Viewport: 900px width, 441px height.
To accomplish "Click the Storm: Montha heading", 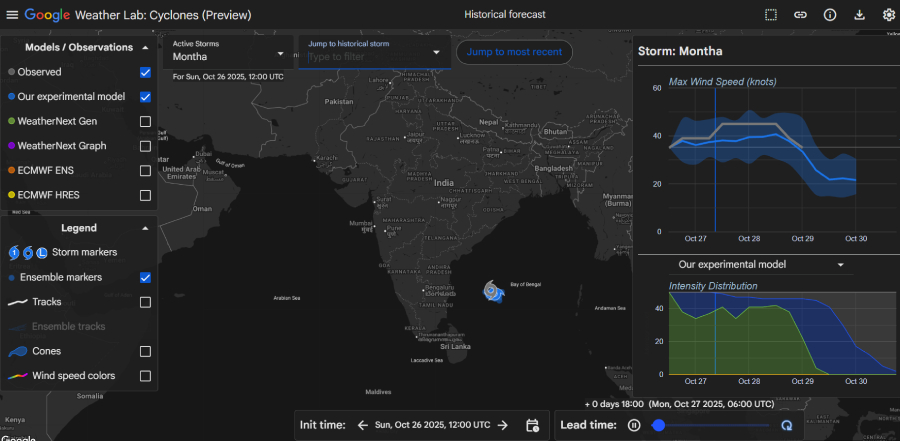I will [x=680, y=51].
